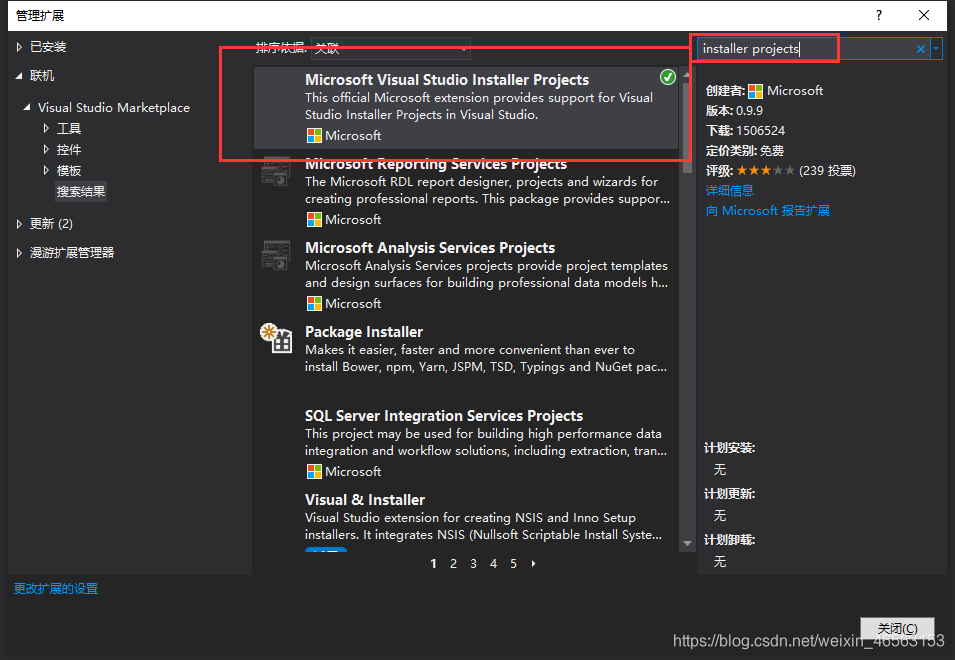Select SQL Server Integration Services Projects result
Viewport: 955px width, 660px height.
click(466, 444)
